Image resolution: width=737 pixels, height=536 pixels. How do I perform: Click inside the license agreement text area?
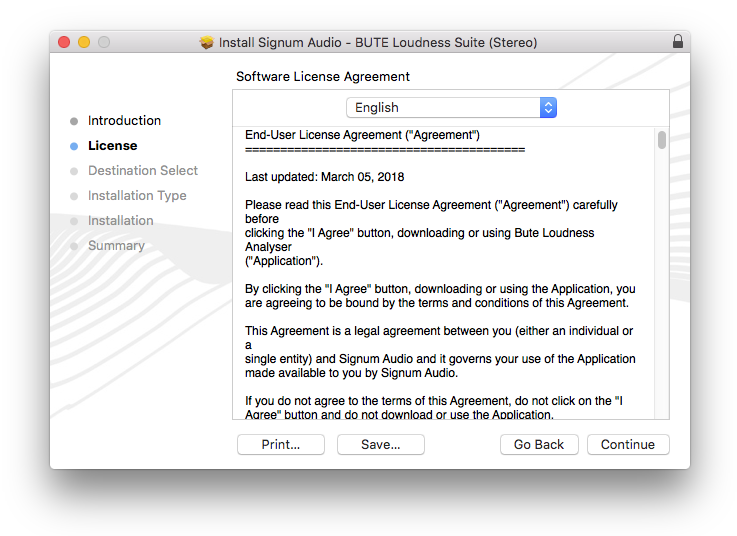(x=440, y=300)
